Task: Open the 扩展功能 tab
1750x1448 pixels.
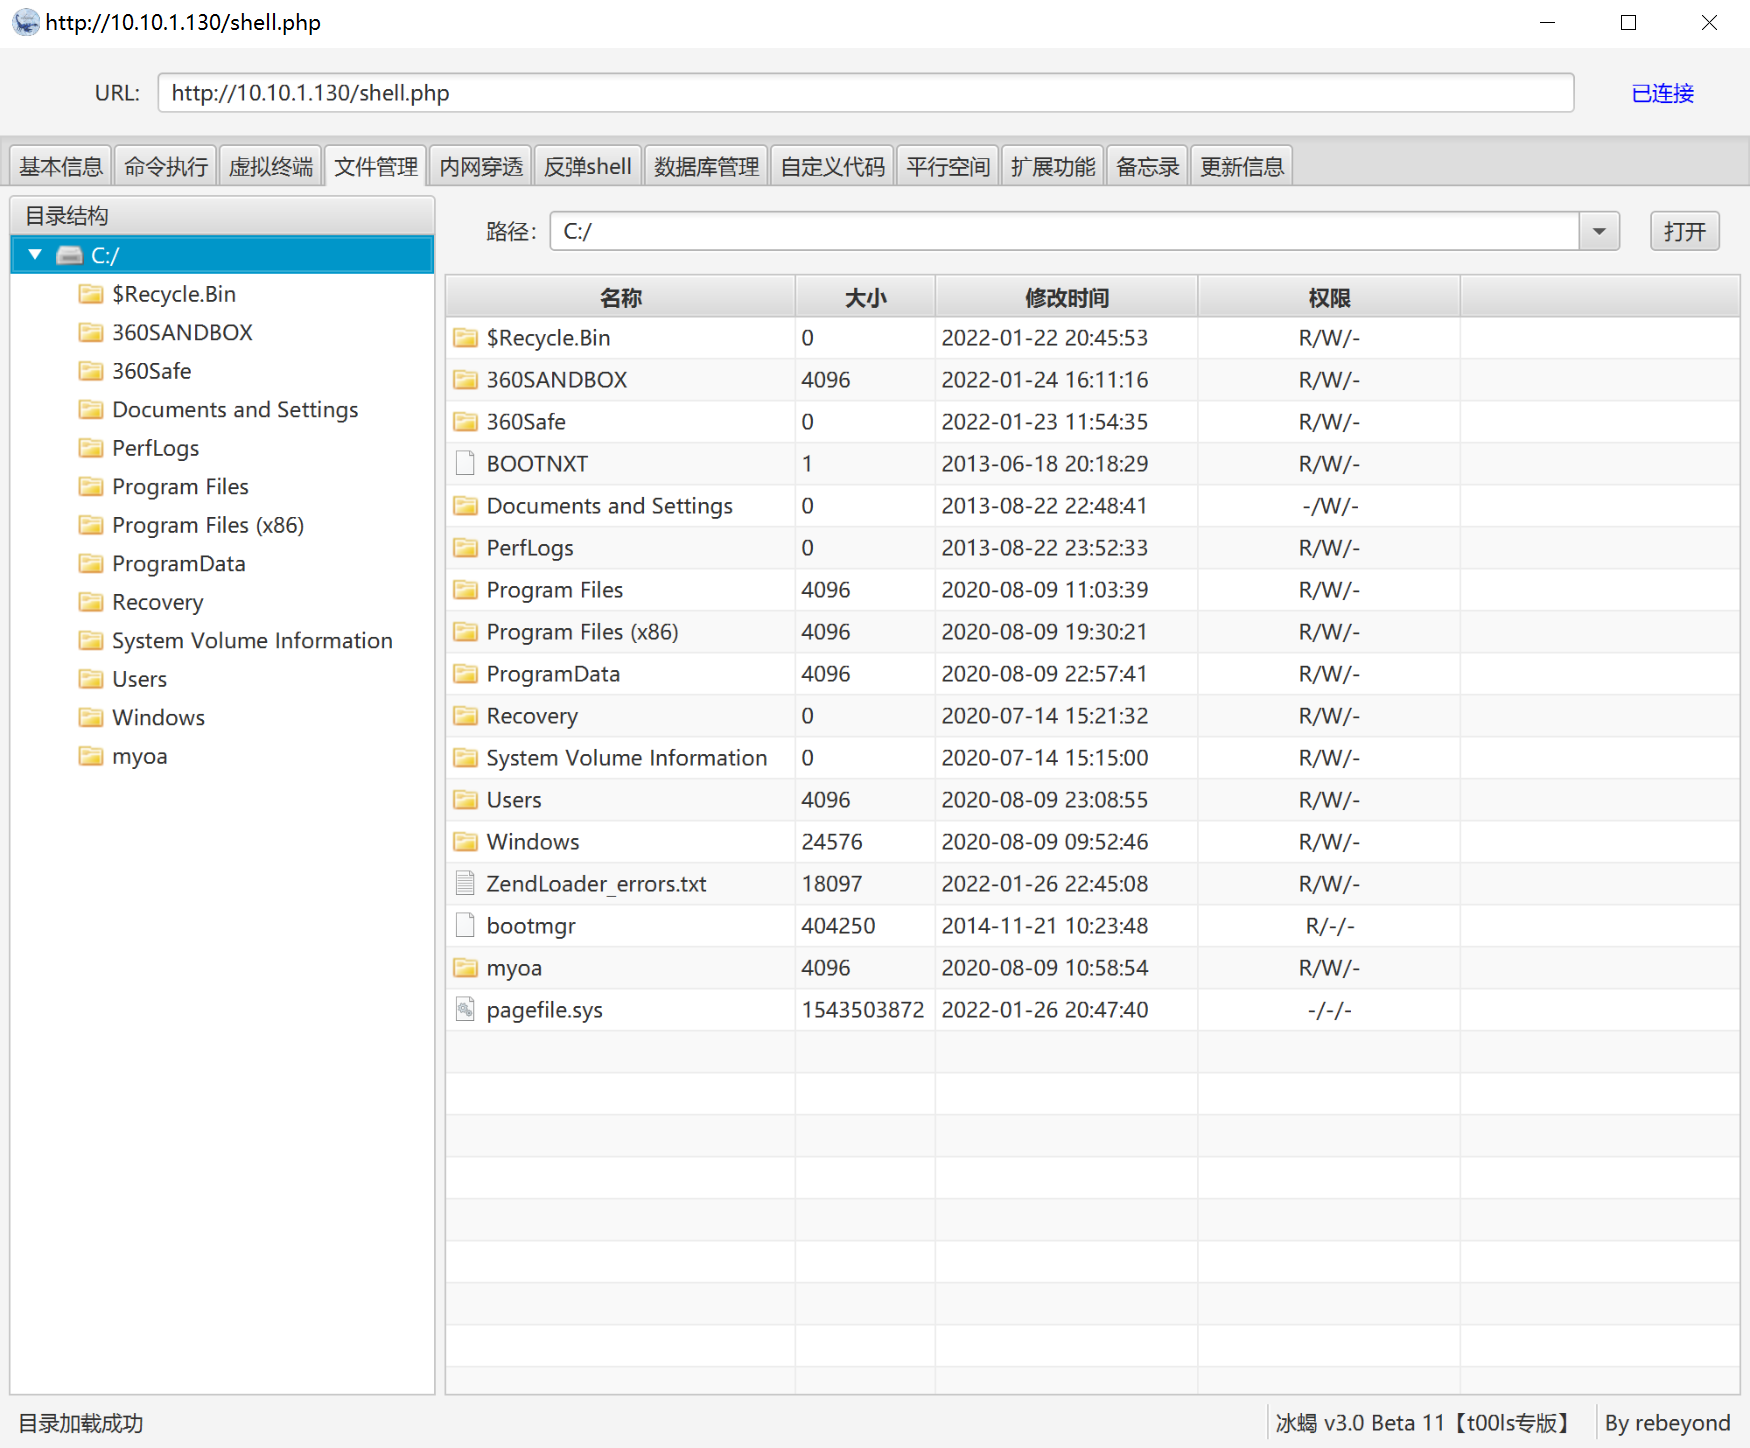Action: point(1053,166)
